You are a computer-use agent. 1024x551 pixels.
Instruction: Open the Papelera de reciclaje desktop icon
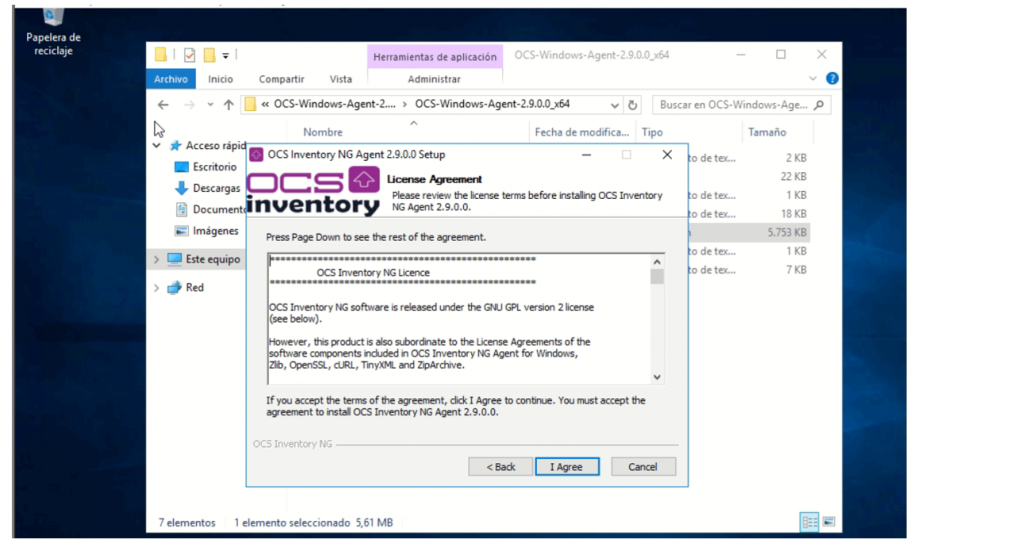click(54, 33)
